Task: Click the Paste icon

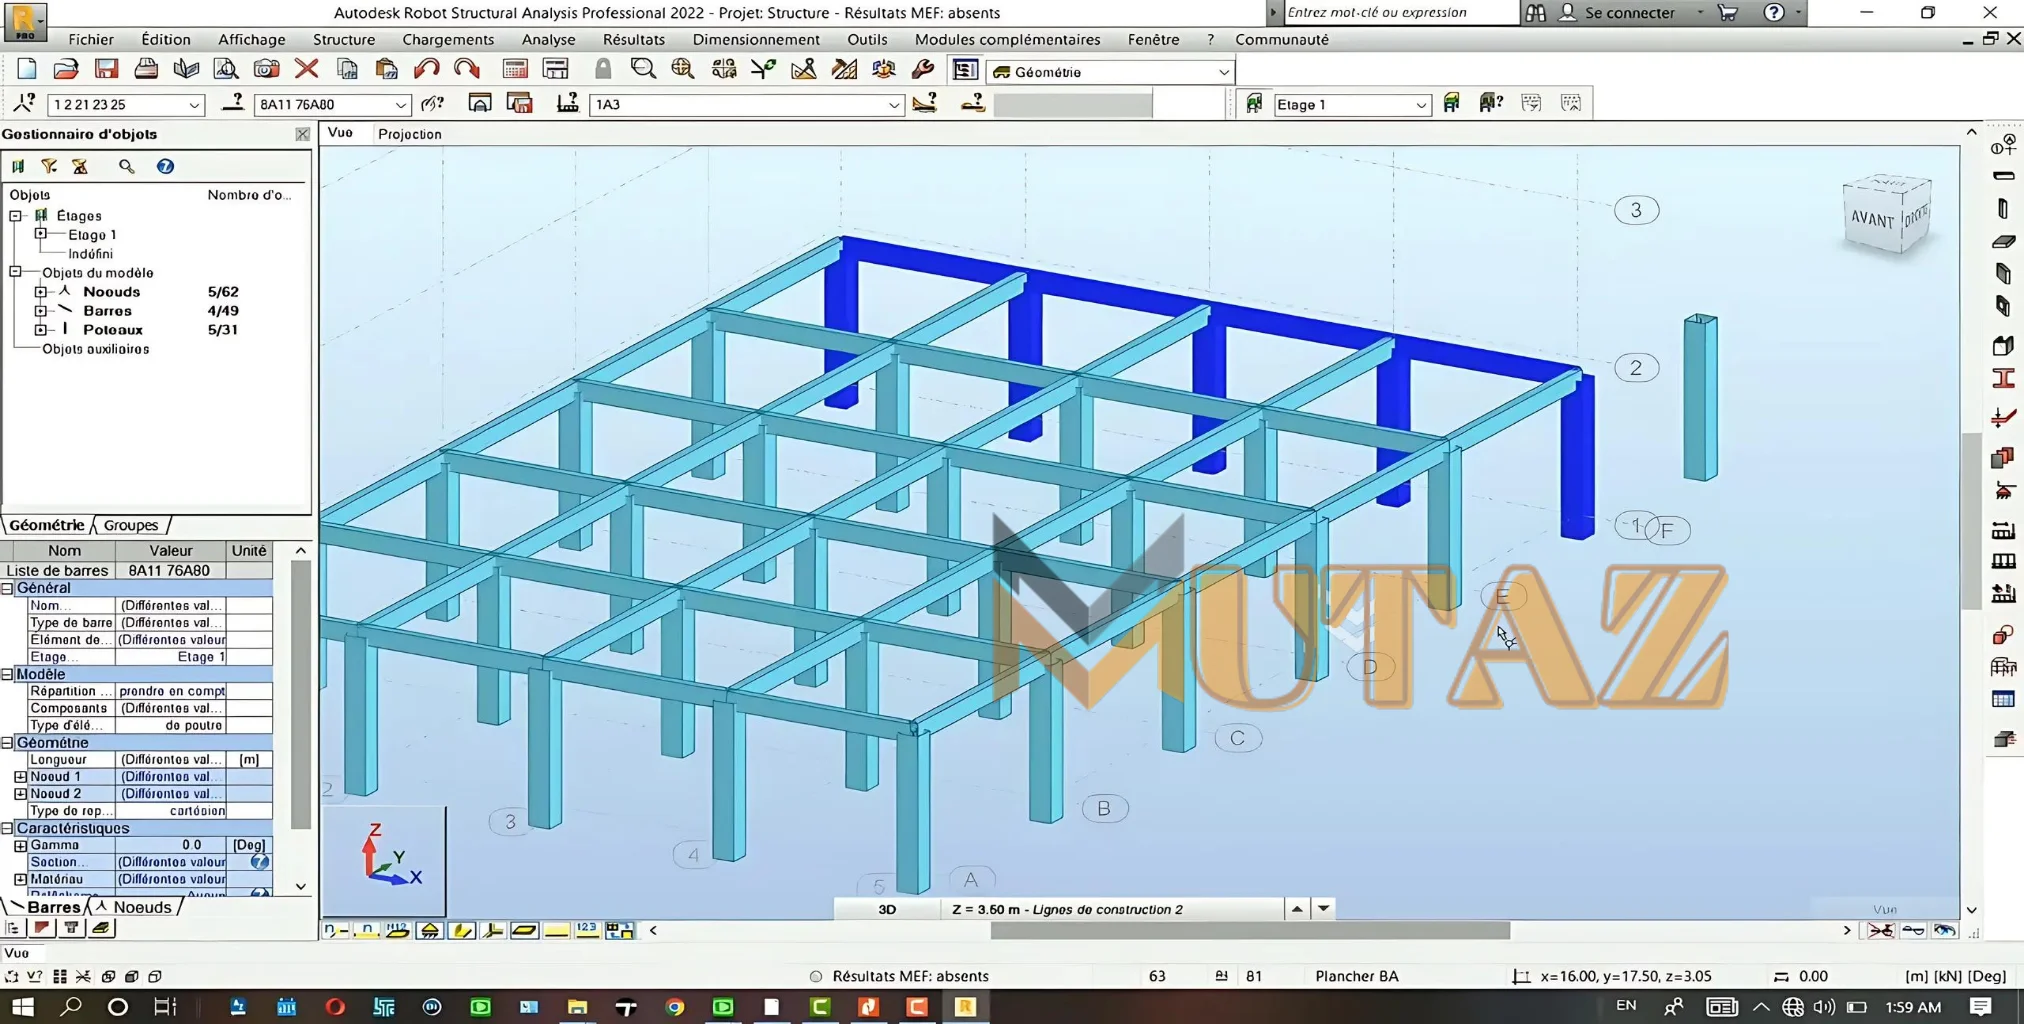Action: 386,69
